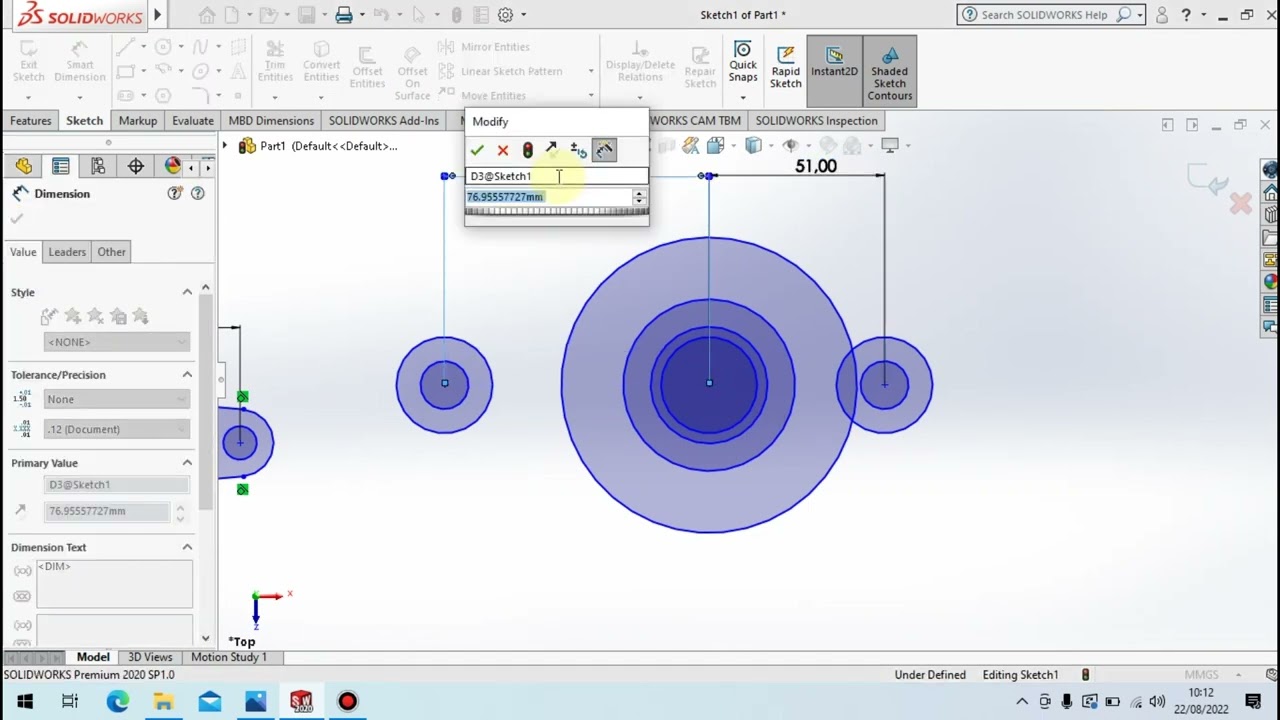
Task: Click the Exit Sketch button
Action: tap(28, 64)
